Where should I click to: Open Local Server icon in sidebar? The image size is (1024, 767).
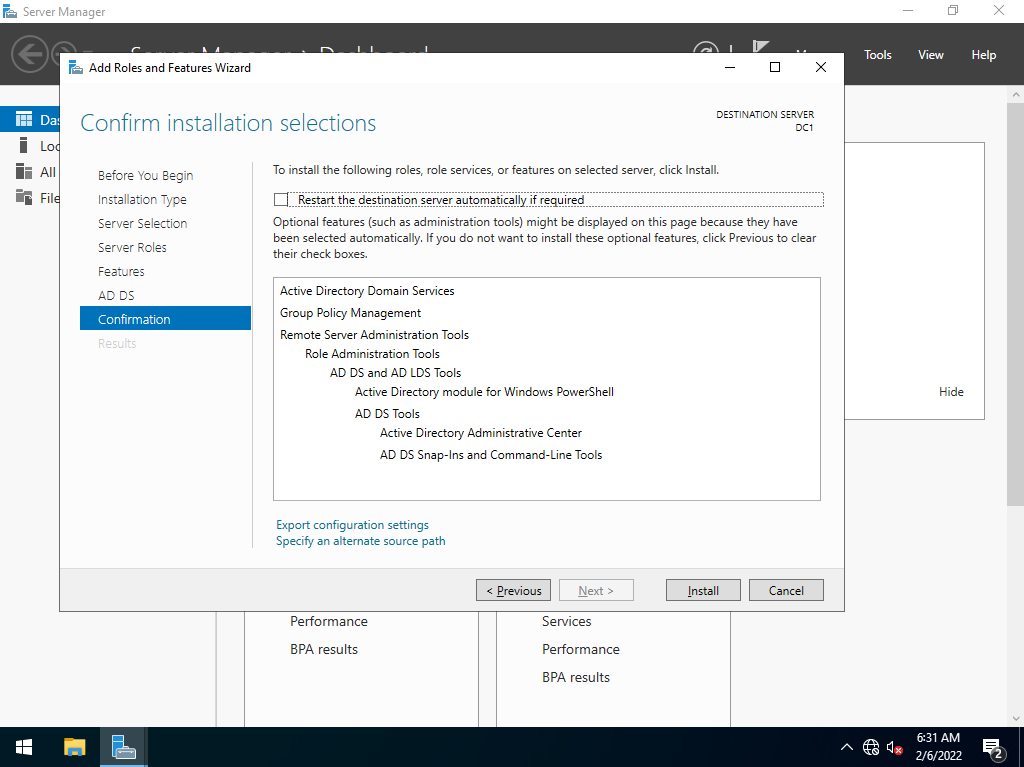24,145
